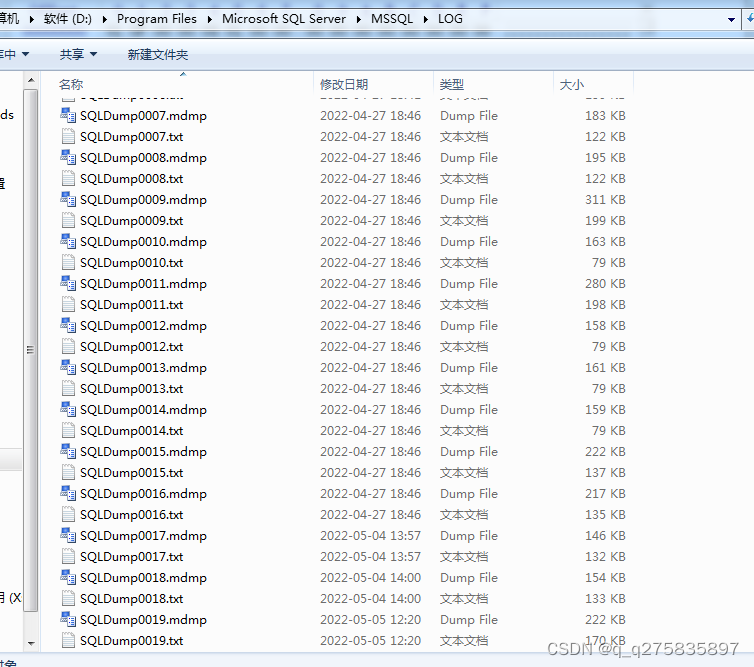Open the 共享 dropdown menu
The image size is (754, 667).
coord(78,54)
